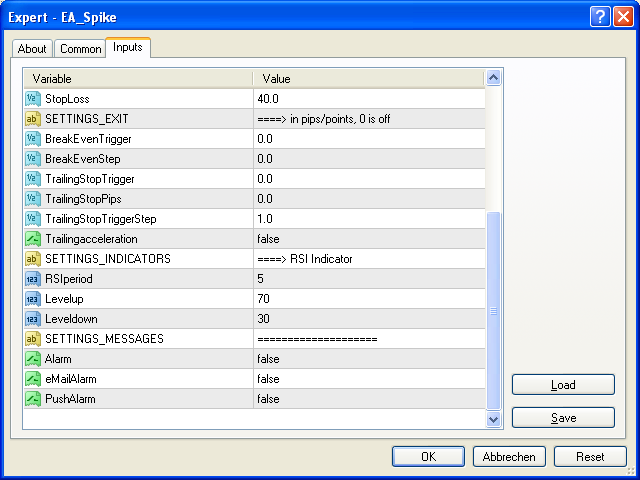The width and height of the screenshot is (640, 480).
Task: Click the Variable column header
Action: [138, 78]
